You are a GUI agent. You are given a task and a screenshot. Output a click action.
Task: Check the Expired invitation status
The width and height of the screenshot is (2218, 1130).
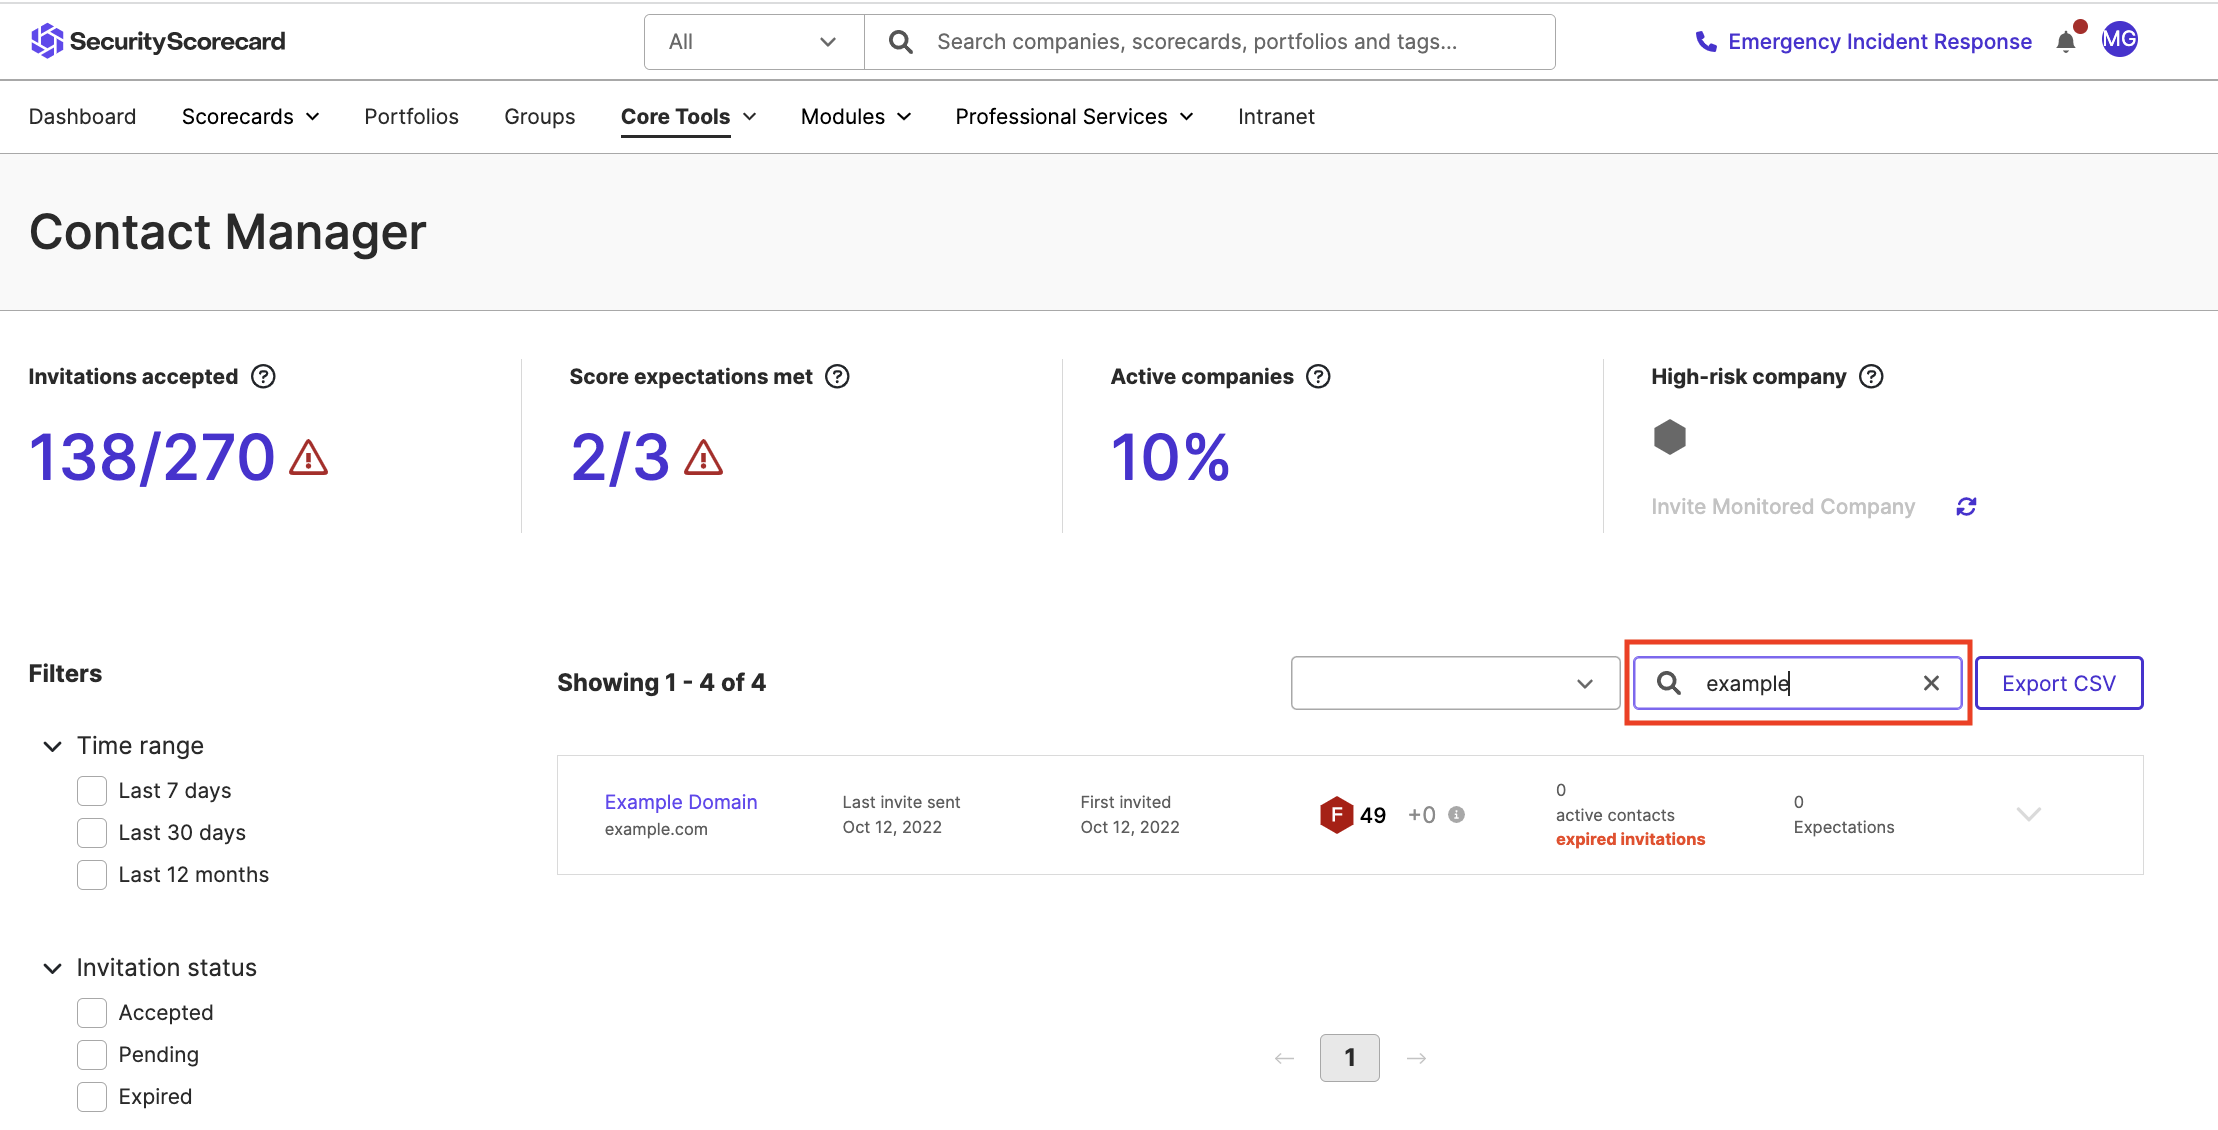click(x=92, y=1097)
